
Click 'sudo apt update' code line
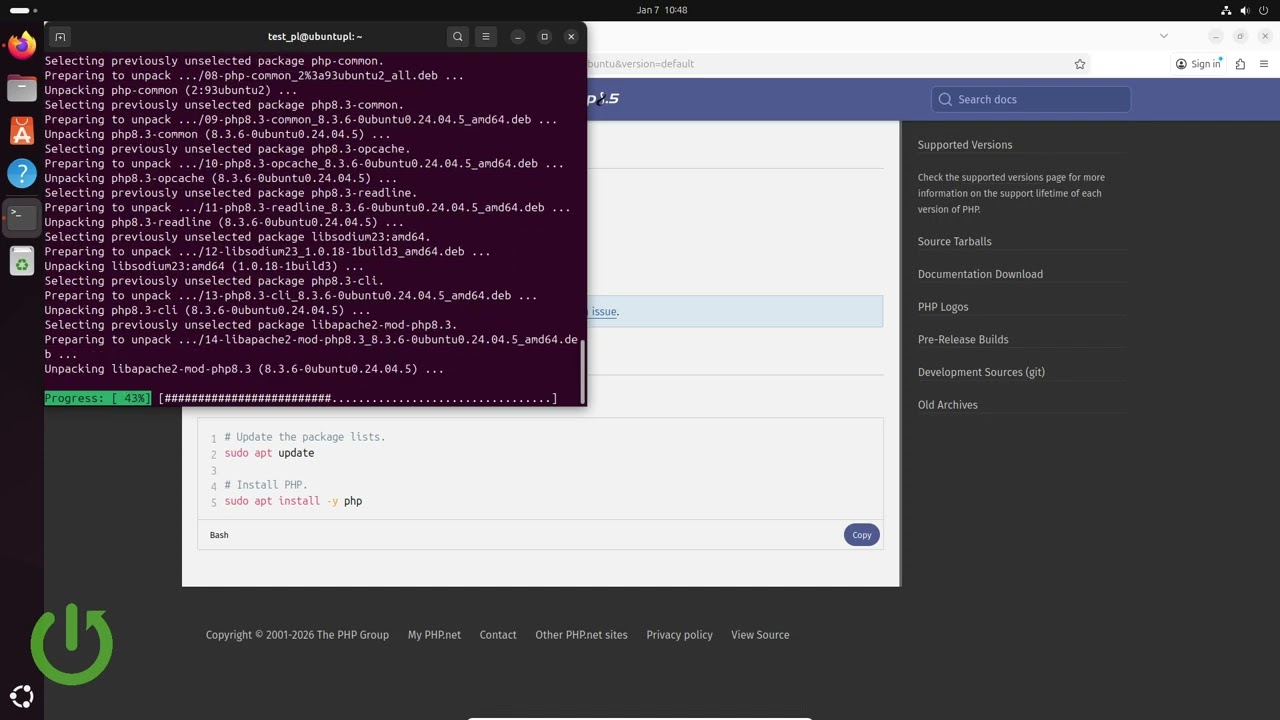click(269, 453)
